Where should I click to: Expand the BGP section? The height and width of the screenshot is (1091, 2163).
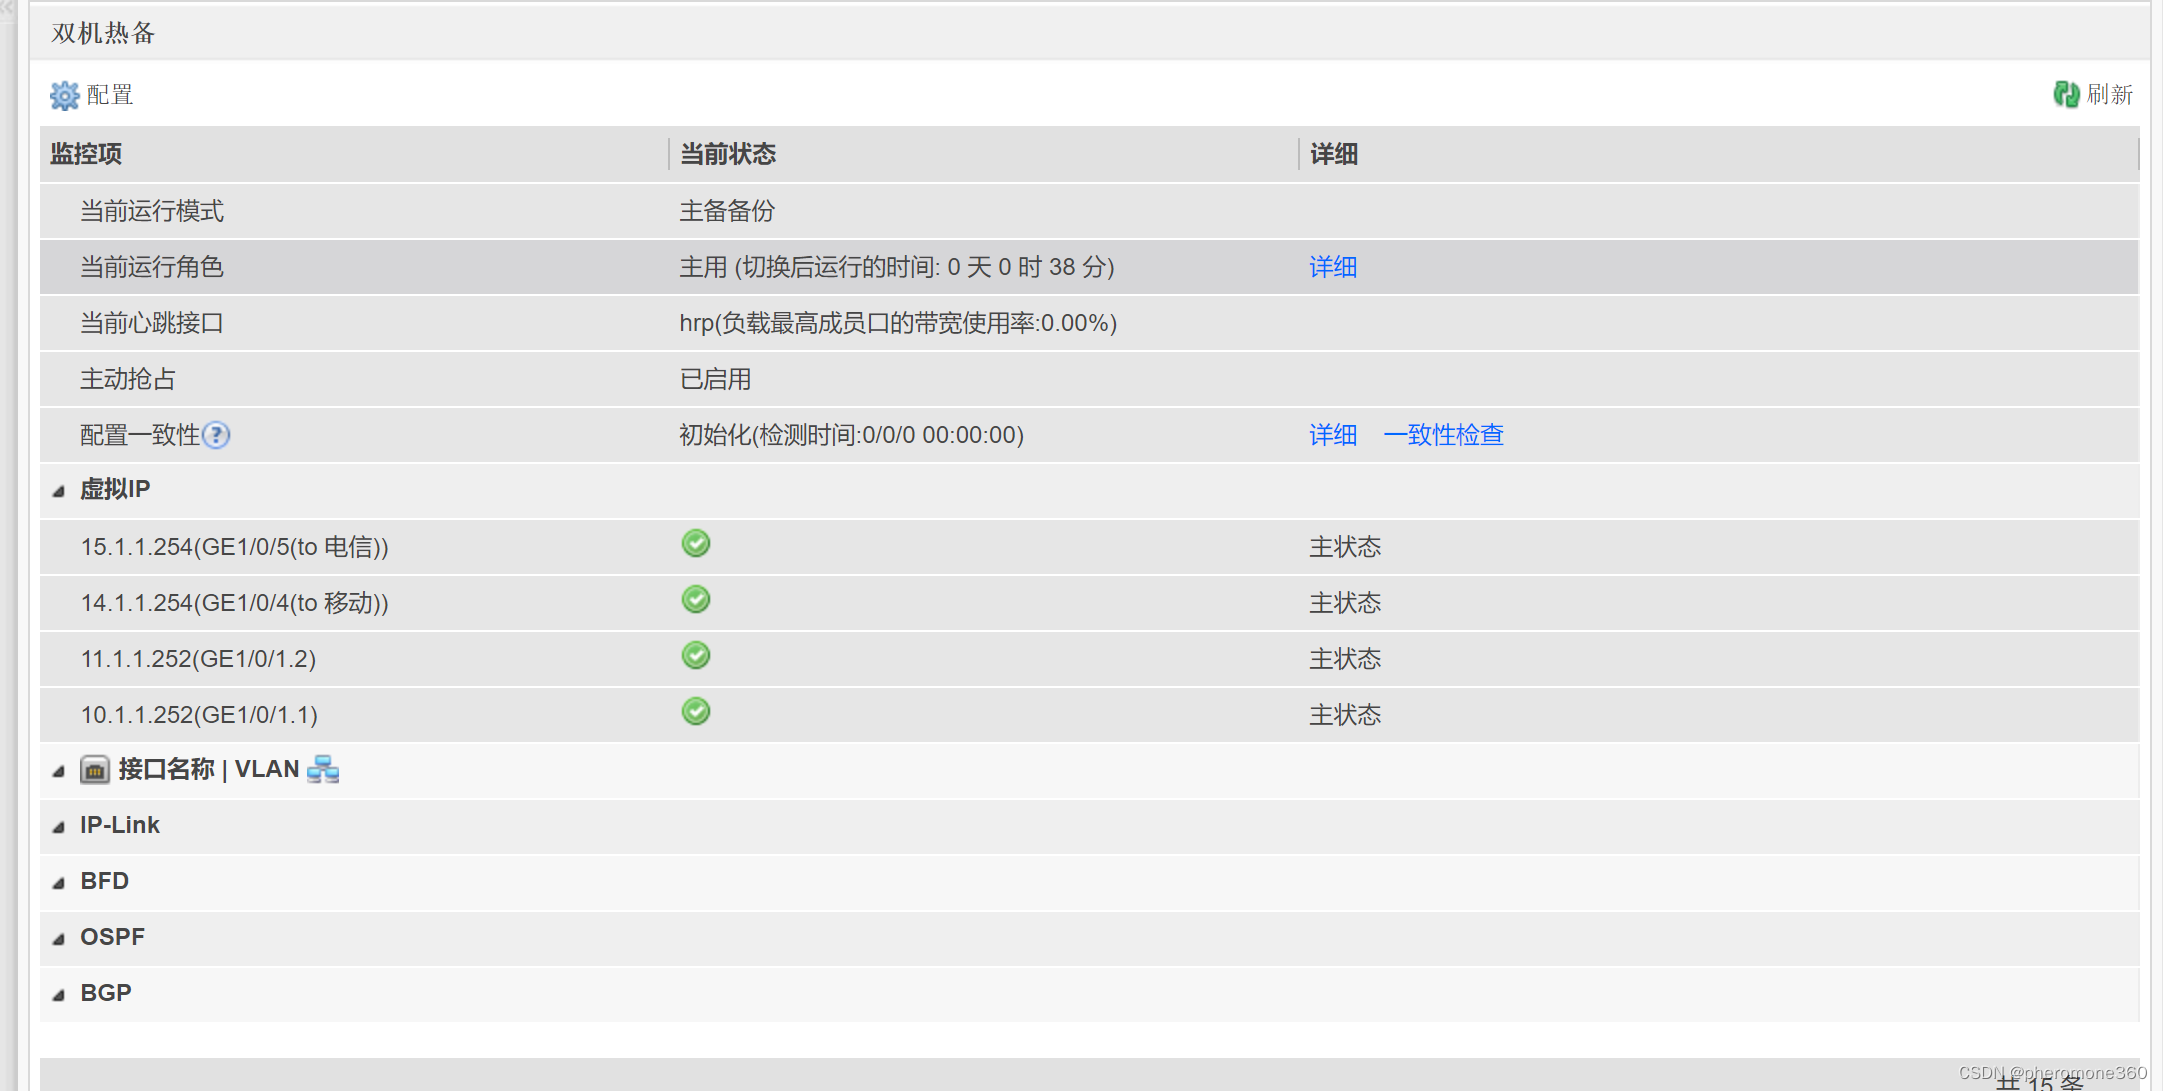[x=59, y=995]
